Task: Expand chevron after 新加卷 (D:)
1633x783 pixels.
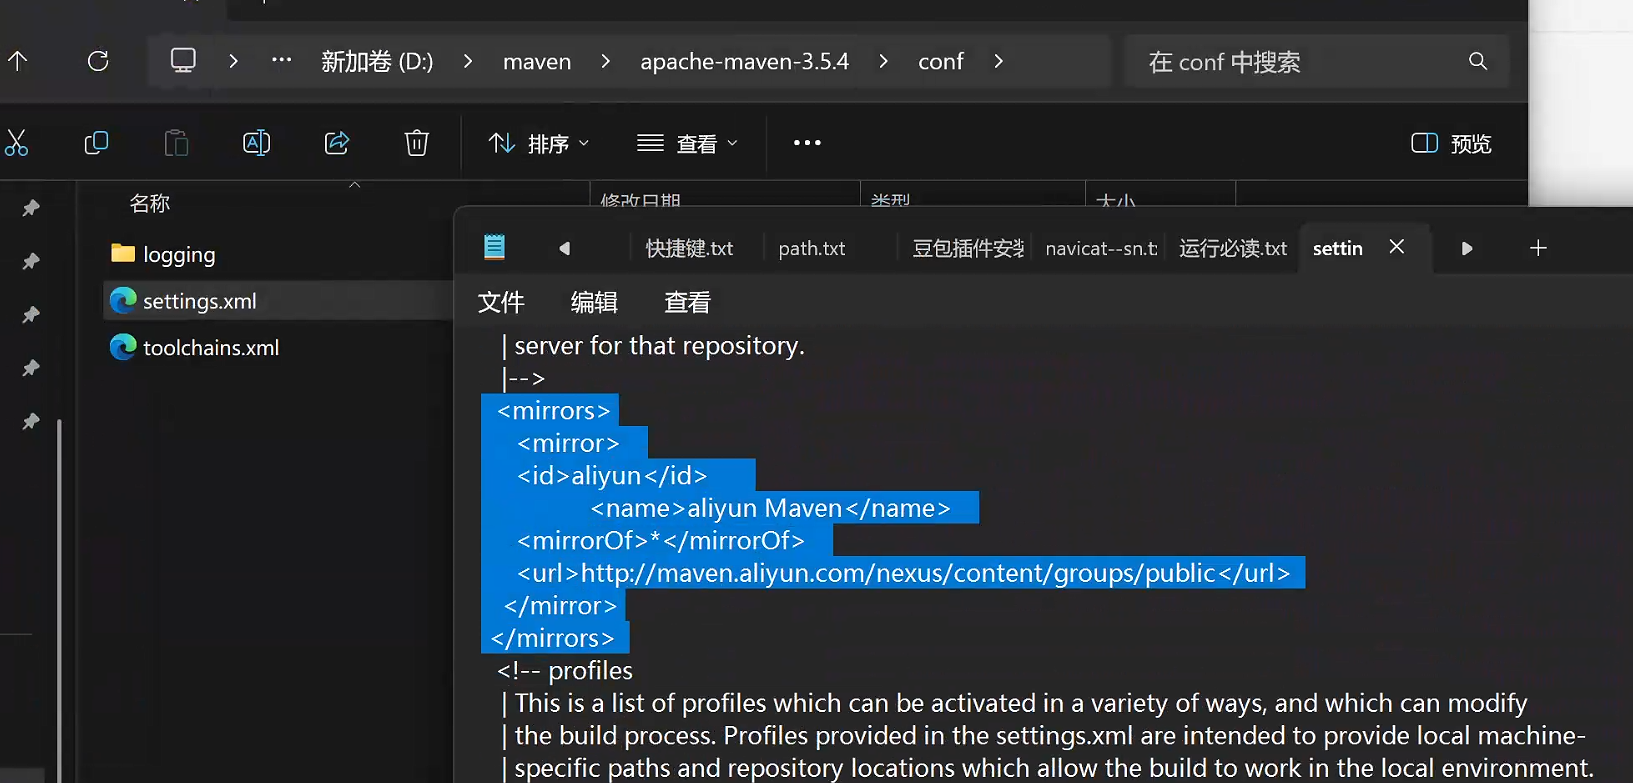Action: point(468,61)
